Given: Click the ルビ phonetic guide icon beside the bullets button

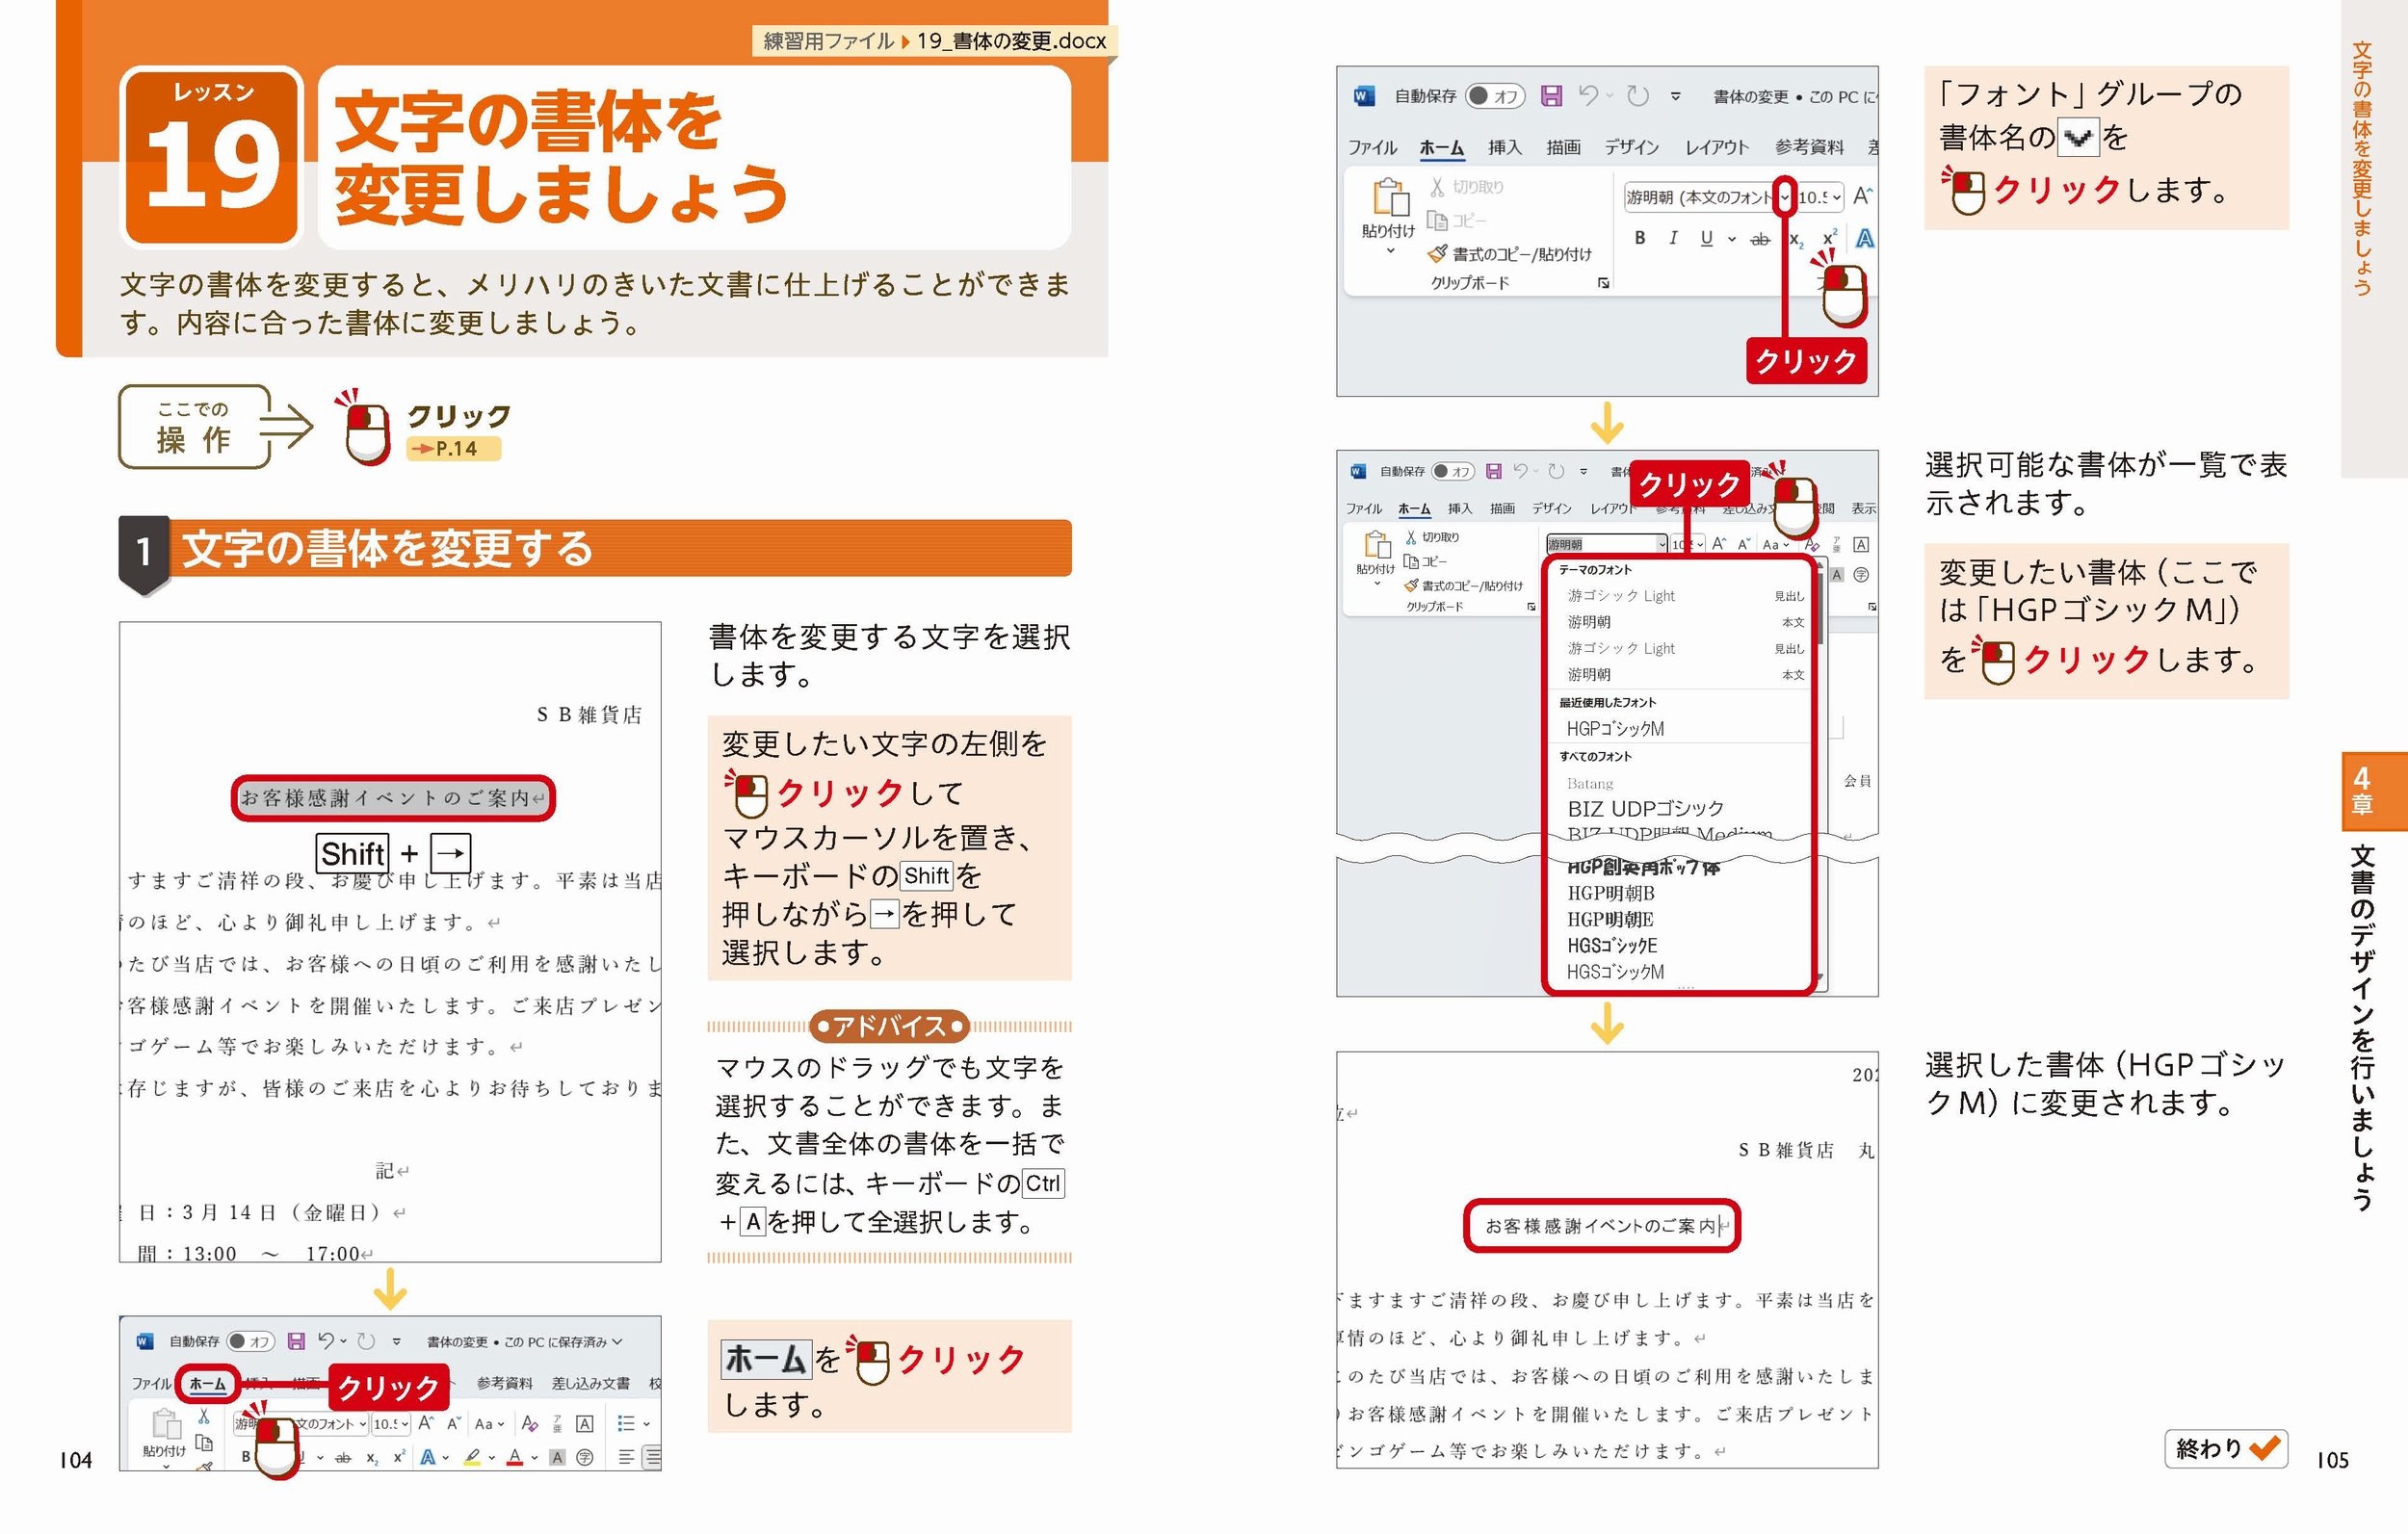Looking at the screenshot, I should [x=557, y=1424].
